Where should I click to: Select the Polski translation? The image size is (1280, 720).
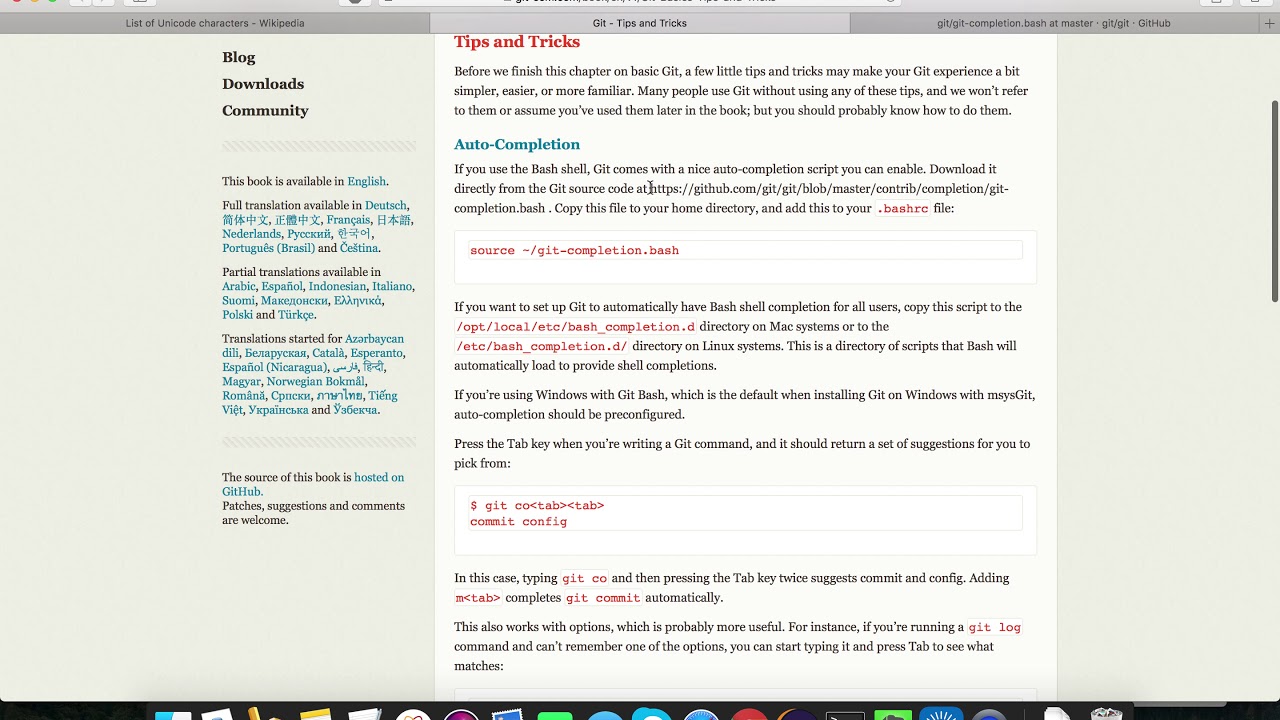[x=237, y=314]
